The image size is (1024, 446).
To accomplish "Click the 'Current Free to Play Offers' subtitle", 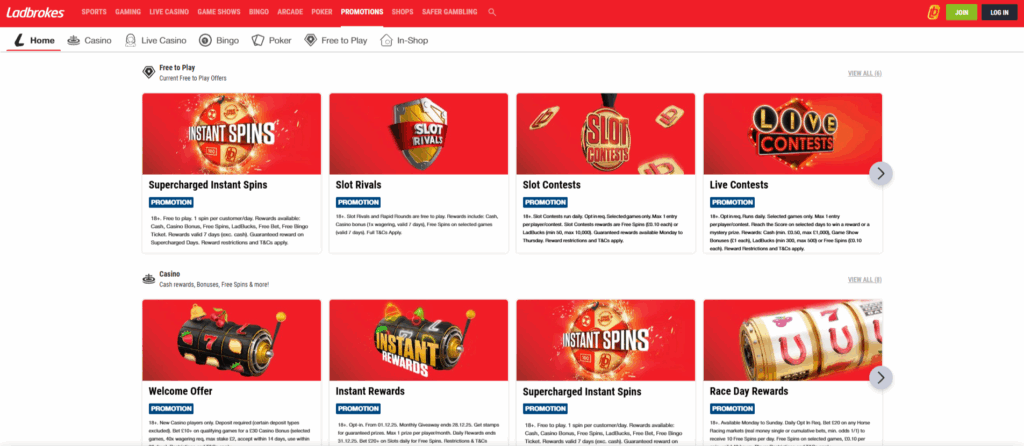I will point(193,78).
